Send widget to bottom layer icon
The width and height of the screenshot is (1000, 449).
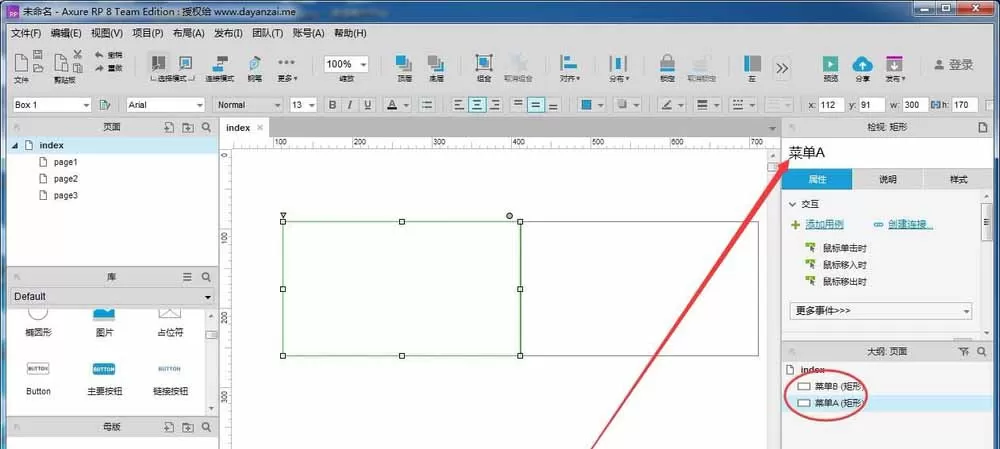[436, 63]
